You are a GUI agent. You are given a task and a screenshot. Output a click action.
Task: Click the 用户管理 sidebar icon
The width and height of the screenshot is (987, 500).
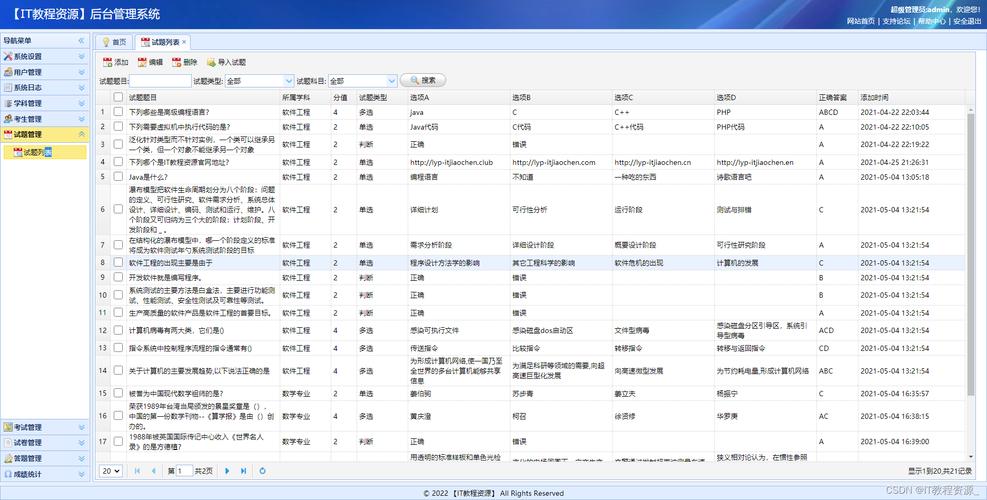[8, 72]
